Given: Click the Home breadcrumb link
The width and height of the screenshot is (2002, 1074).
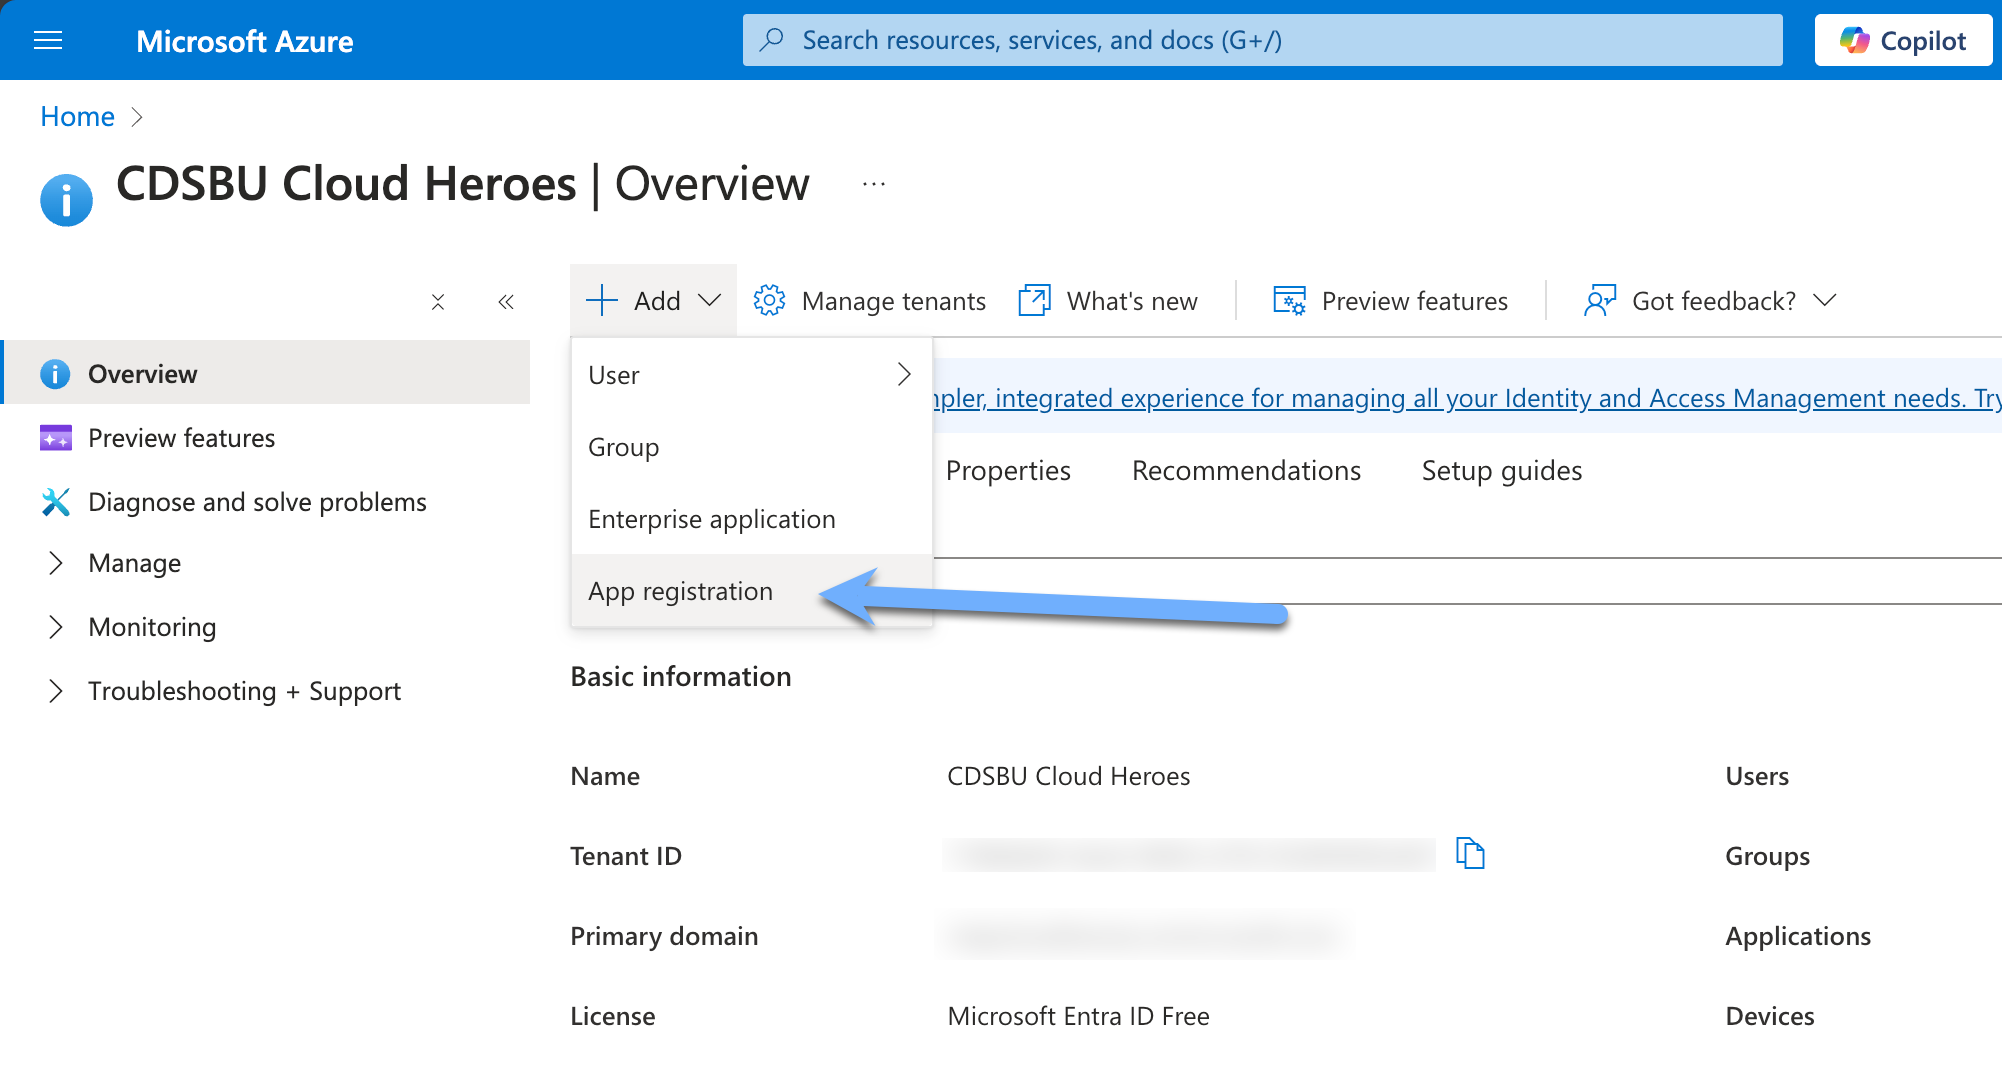Looking at the screenshot, I should (x=77, y=116).
